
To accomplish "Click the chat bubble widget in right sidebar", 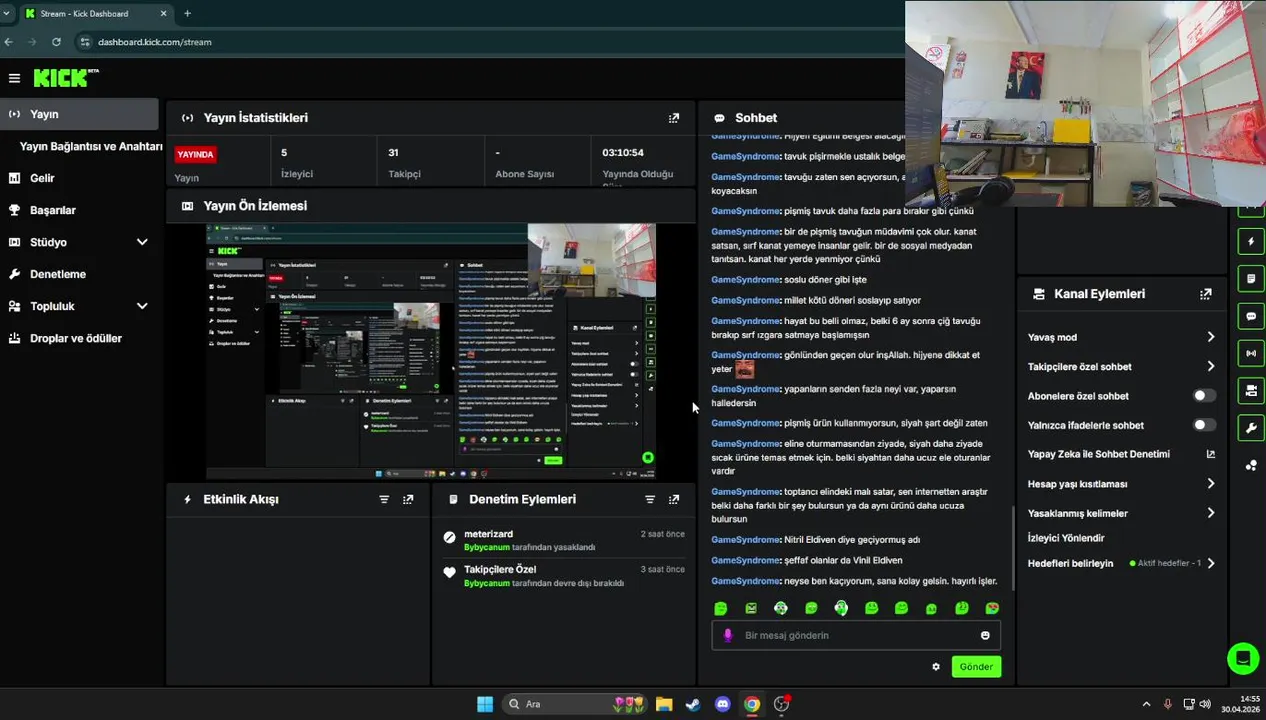I will (x=1251, y=316).
